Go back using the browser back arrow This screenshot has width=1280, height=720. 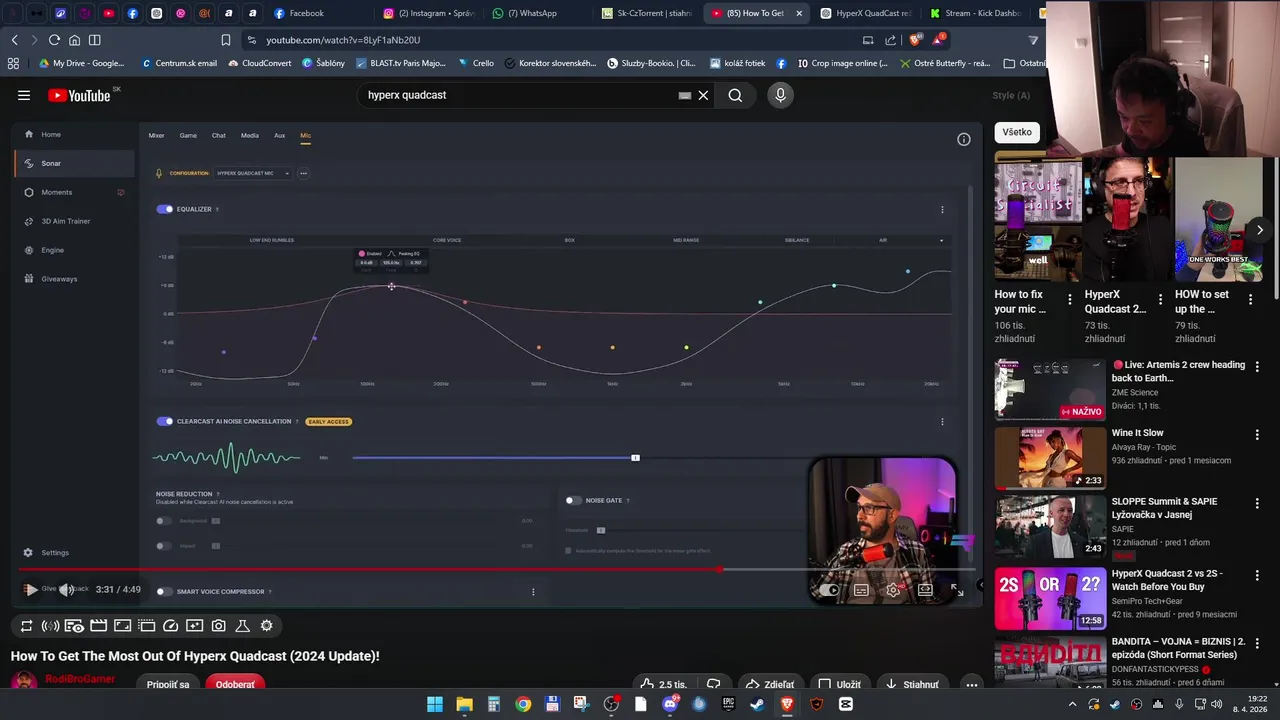14,40
